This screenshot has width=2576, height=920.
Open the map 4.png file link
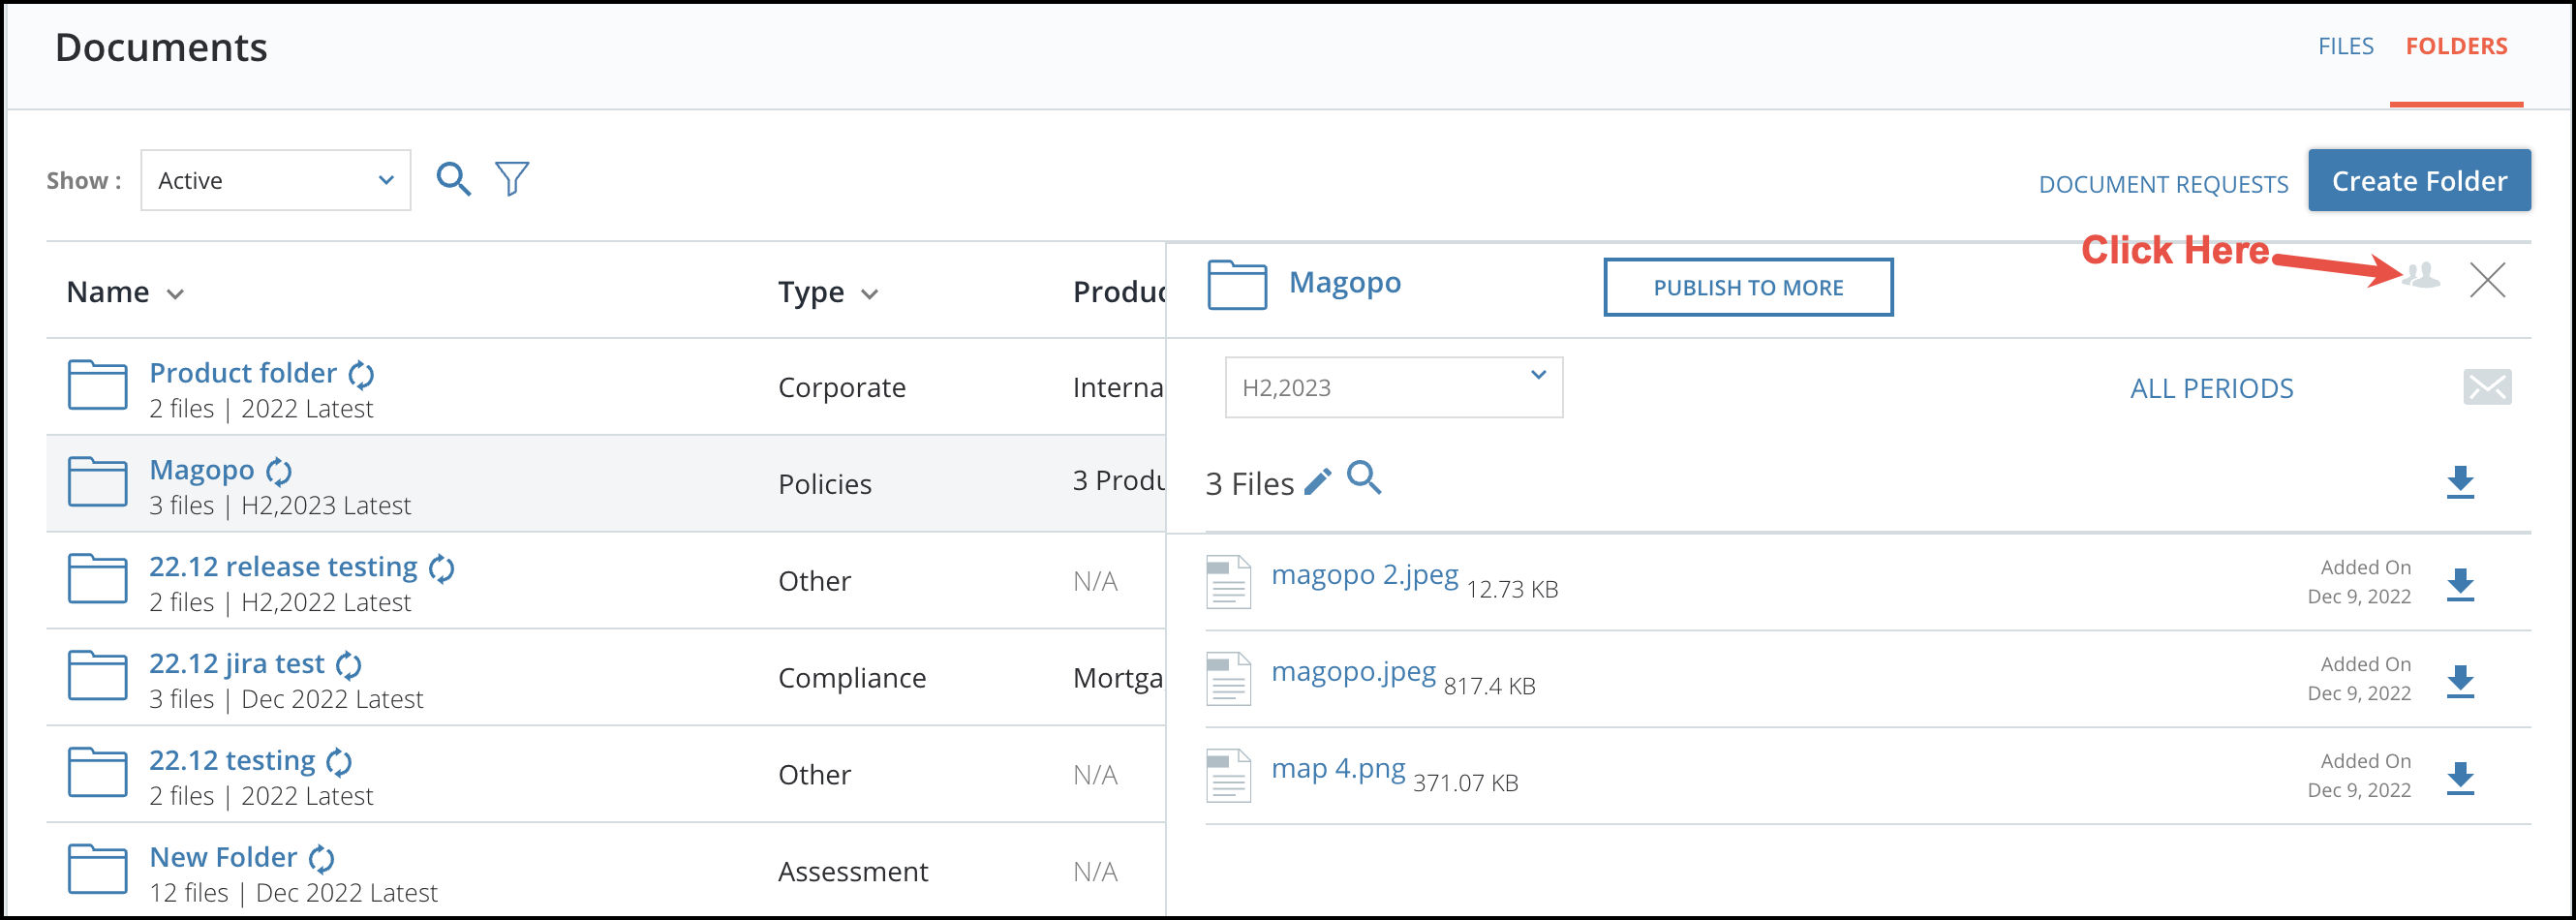click(1338, 769)
